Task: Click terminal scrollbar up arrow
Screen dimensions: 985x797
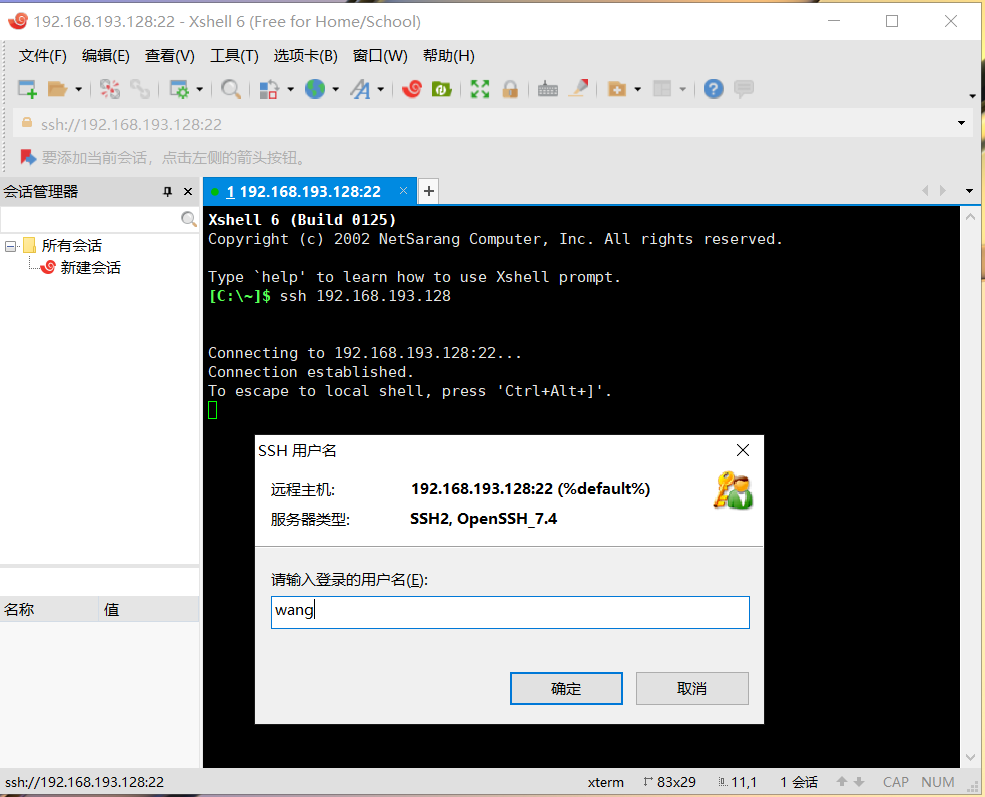Action: click(x=970, y=217)
